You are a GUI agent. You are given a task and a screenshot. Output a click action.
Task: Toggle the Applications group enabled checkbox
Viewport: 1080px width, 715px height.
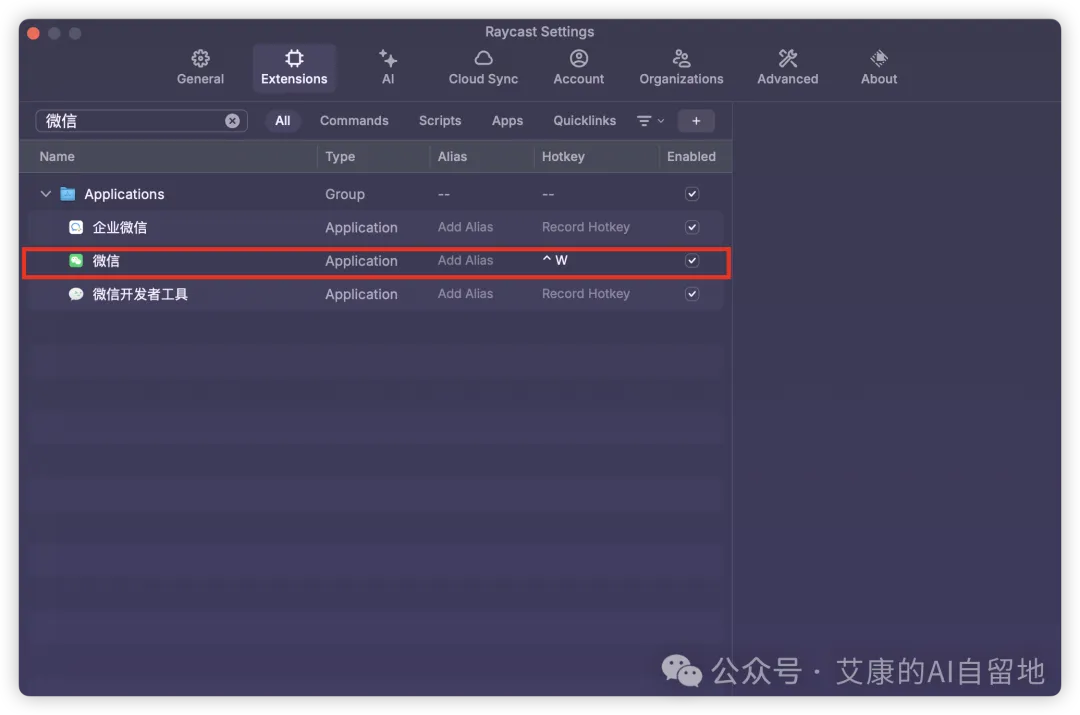coord(692,194)
